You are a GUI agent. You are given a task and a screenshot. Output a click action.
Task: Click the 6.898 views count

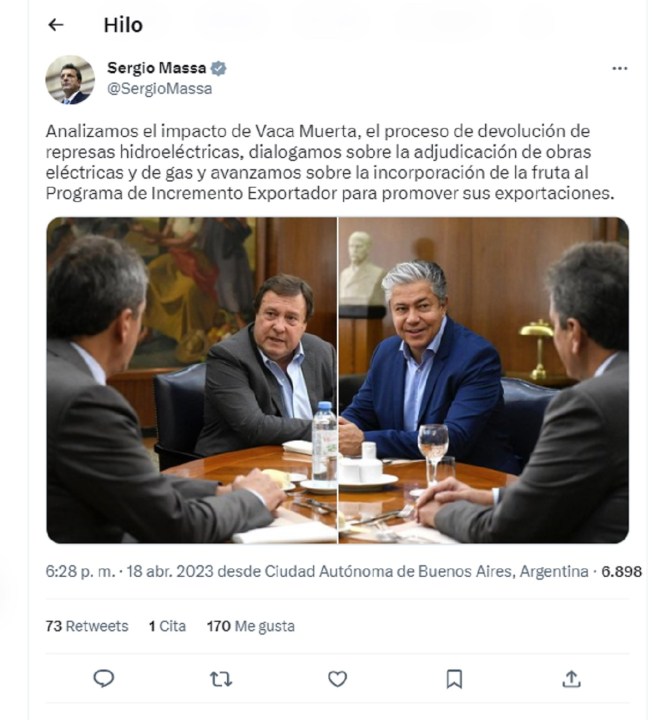[x=621, y=572]
